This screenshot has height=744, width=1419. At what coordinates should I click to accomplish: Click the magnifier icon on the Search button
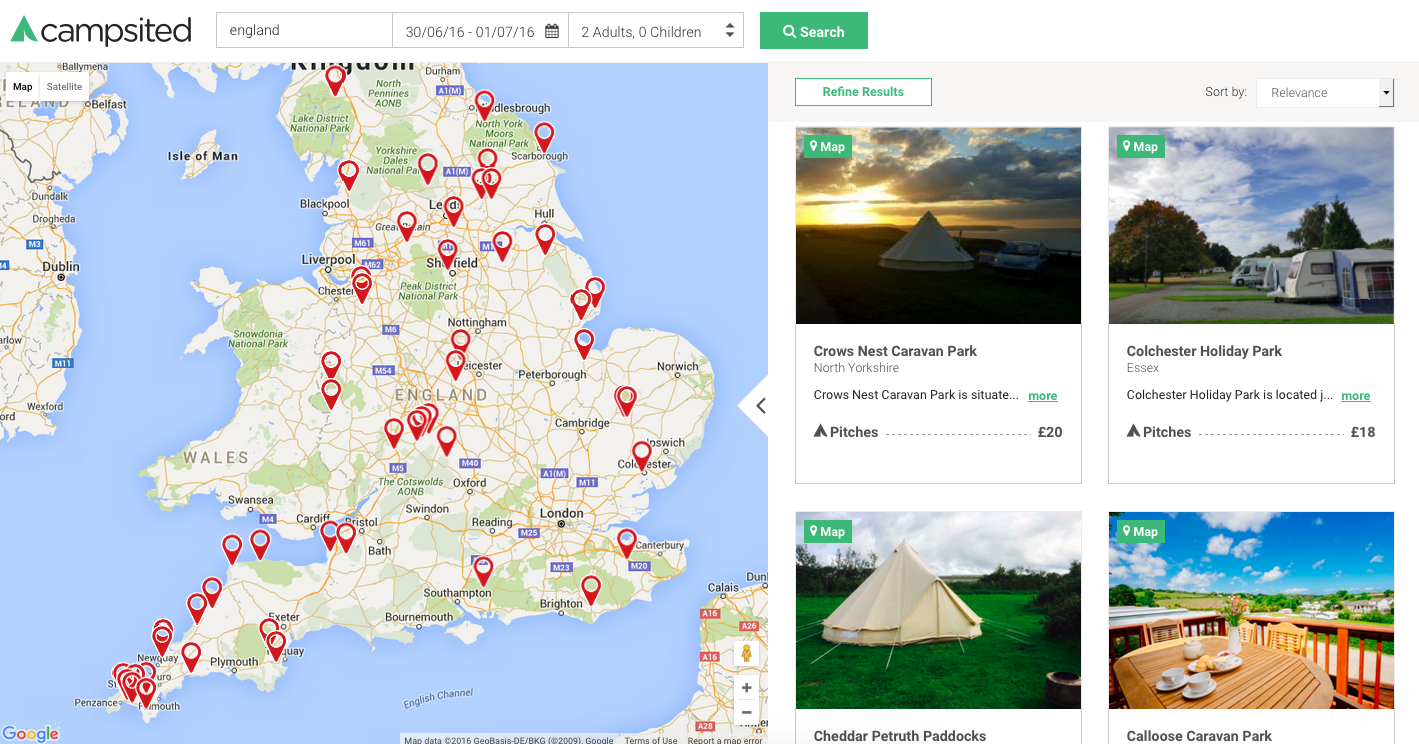click(x=791, y=31)
